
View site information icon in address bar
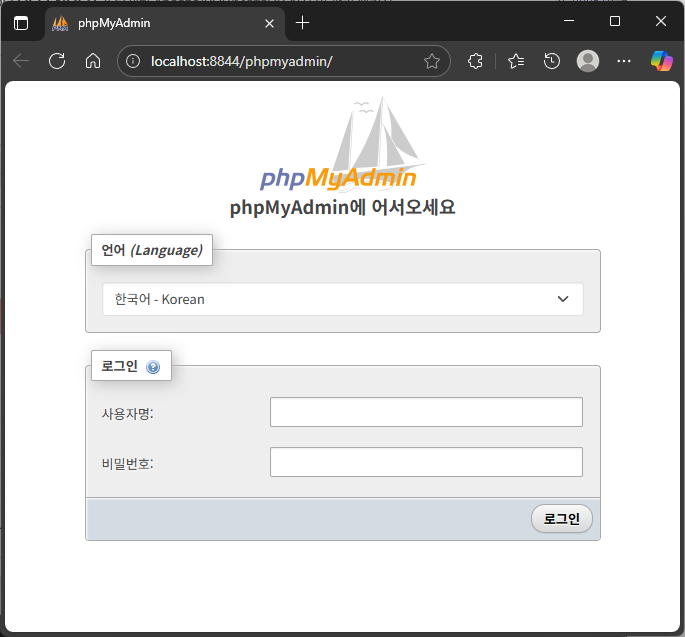tap(133, 61)
